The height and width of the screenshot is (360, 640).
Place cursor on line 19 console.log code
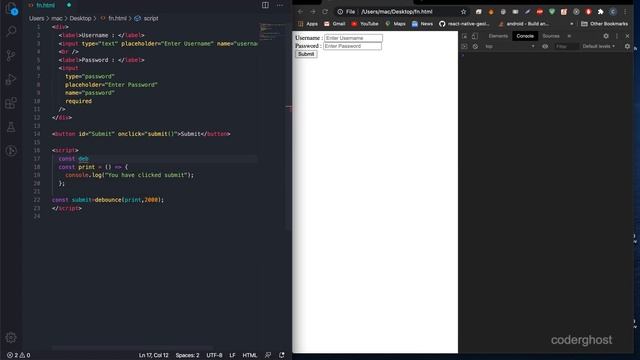[x=129, y=175]
